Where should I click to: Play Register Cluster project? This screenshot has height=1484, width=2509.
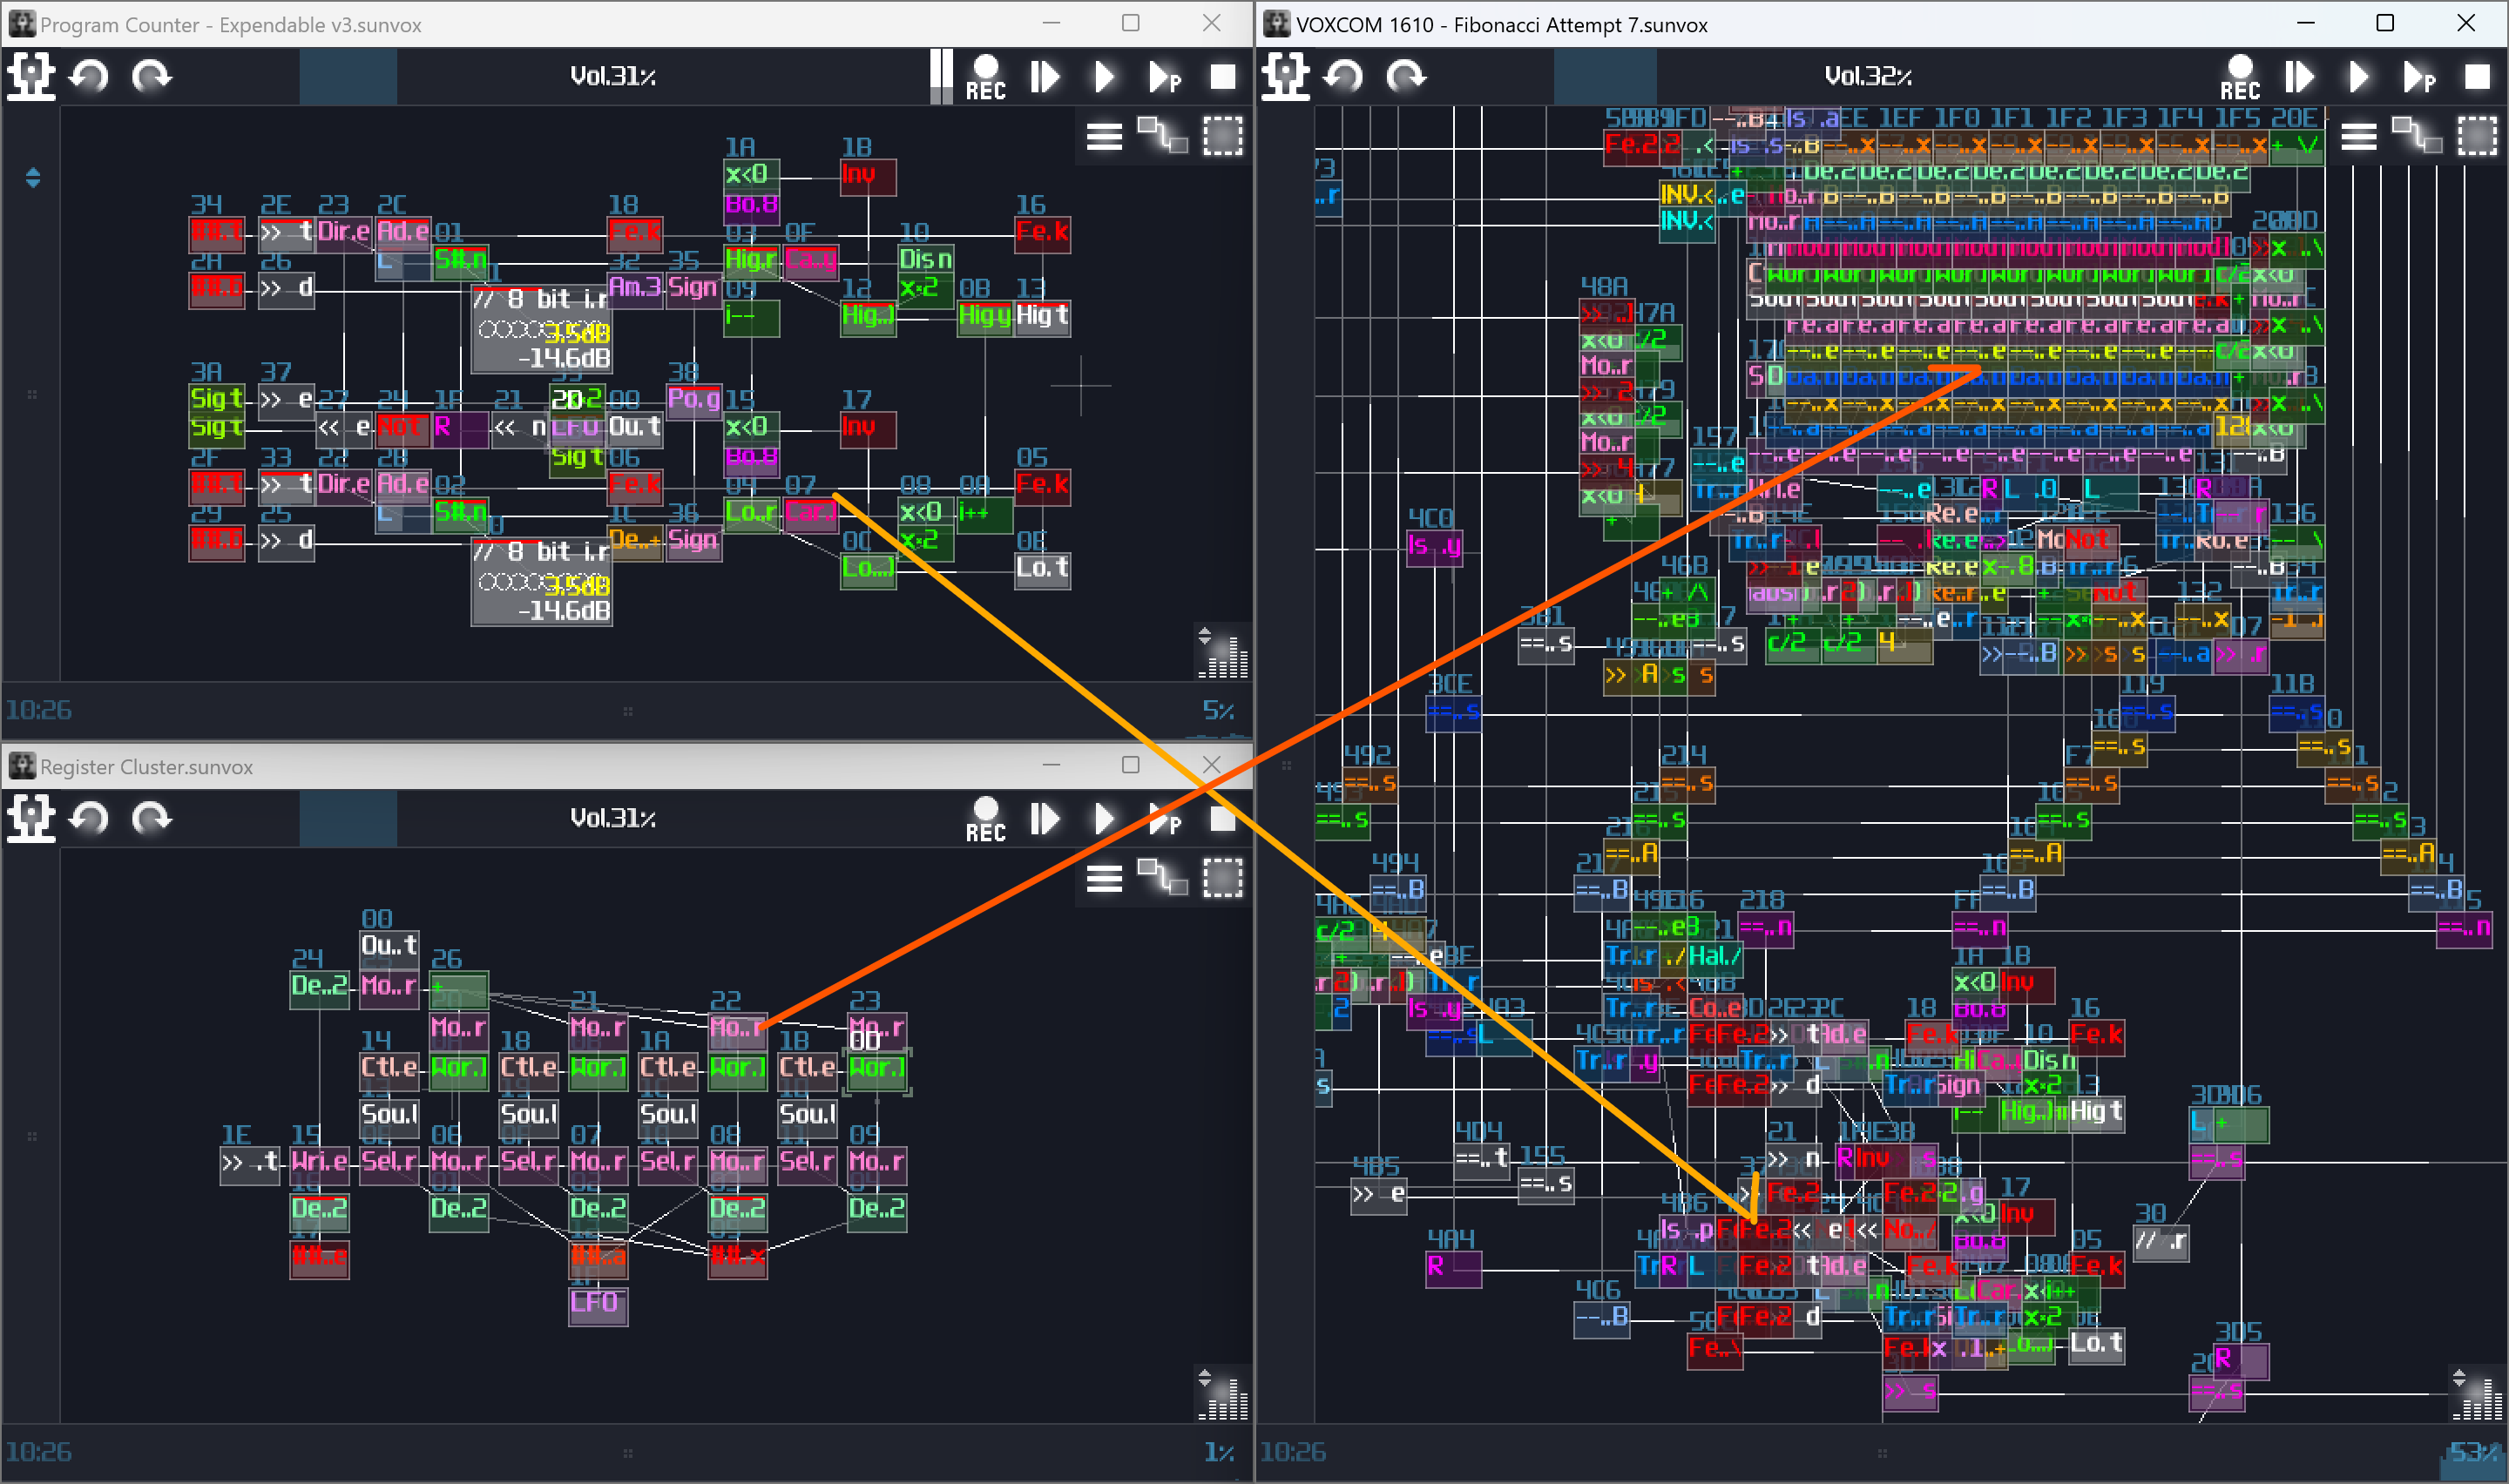coord(1104,818)
